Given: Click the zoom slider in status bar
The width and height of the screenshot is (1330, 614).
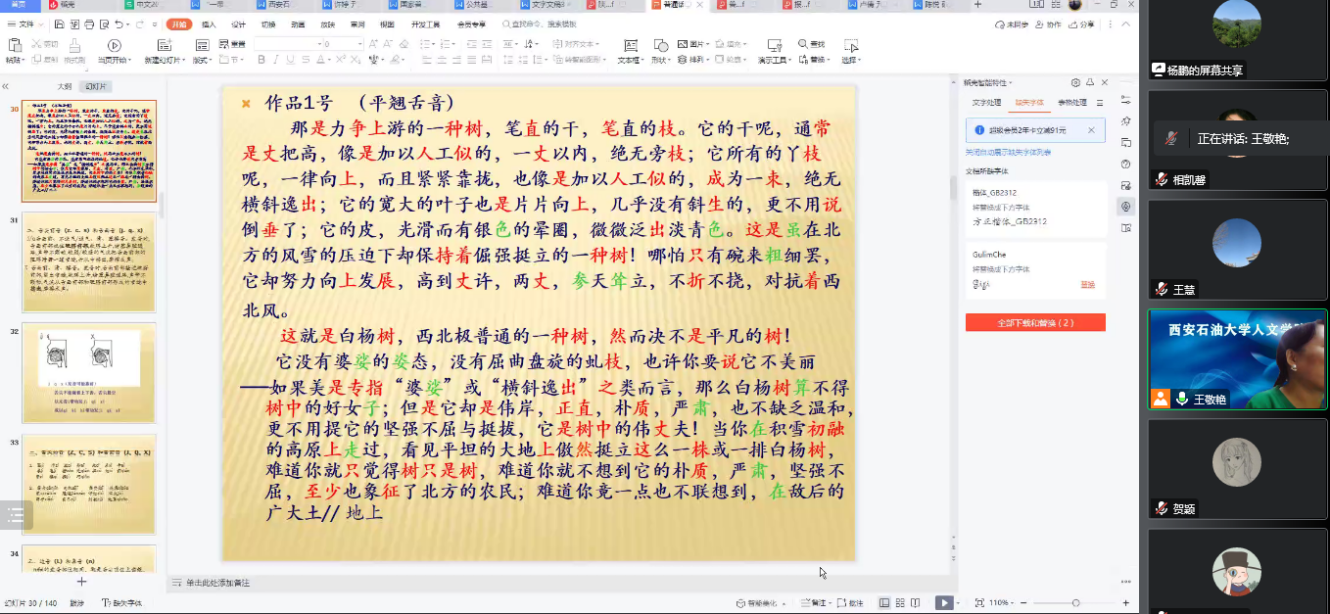Looking at the screenshot, I should 1075,603.
